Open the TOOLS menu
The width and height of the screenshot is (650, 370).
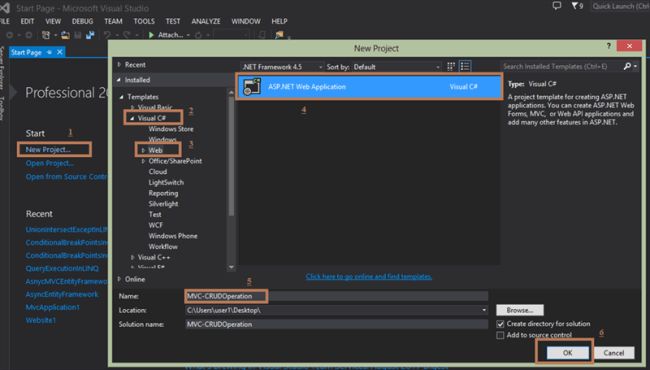coord(144,21)
